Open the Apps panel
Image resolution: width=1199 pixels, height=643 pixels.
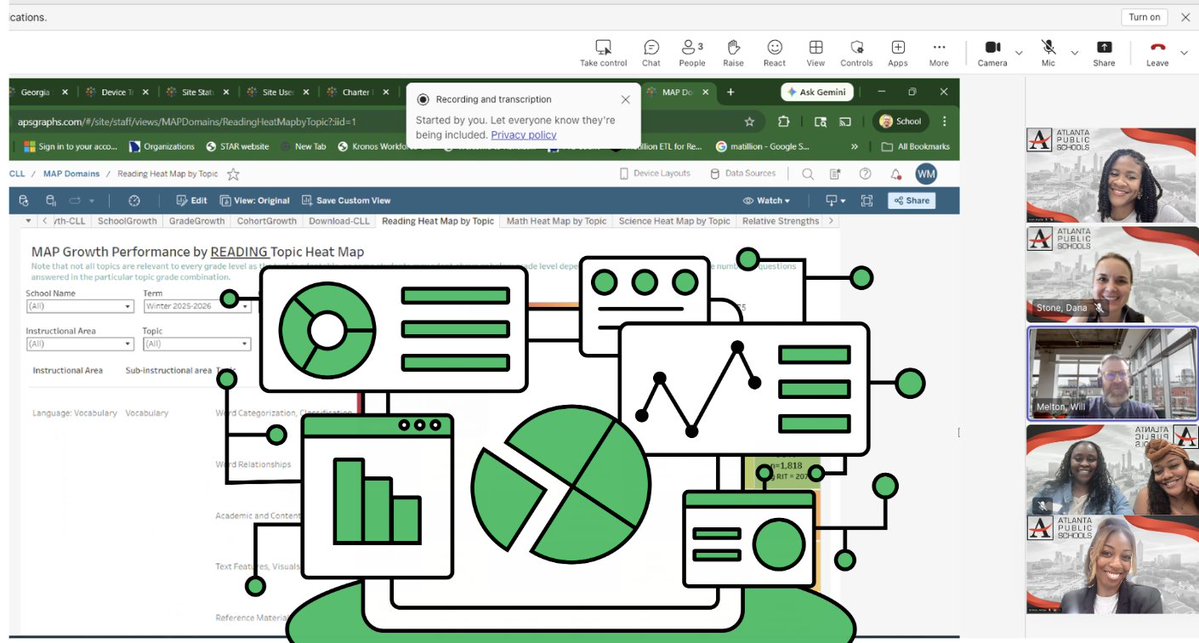pyautogui.click(x=898, y=54)
